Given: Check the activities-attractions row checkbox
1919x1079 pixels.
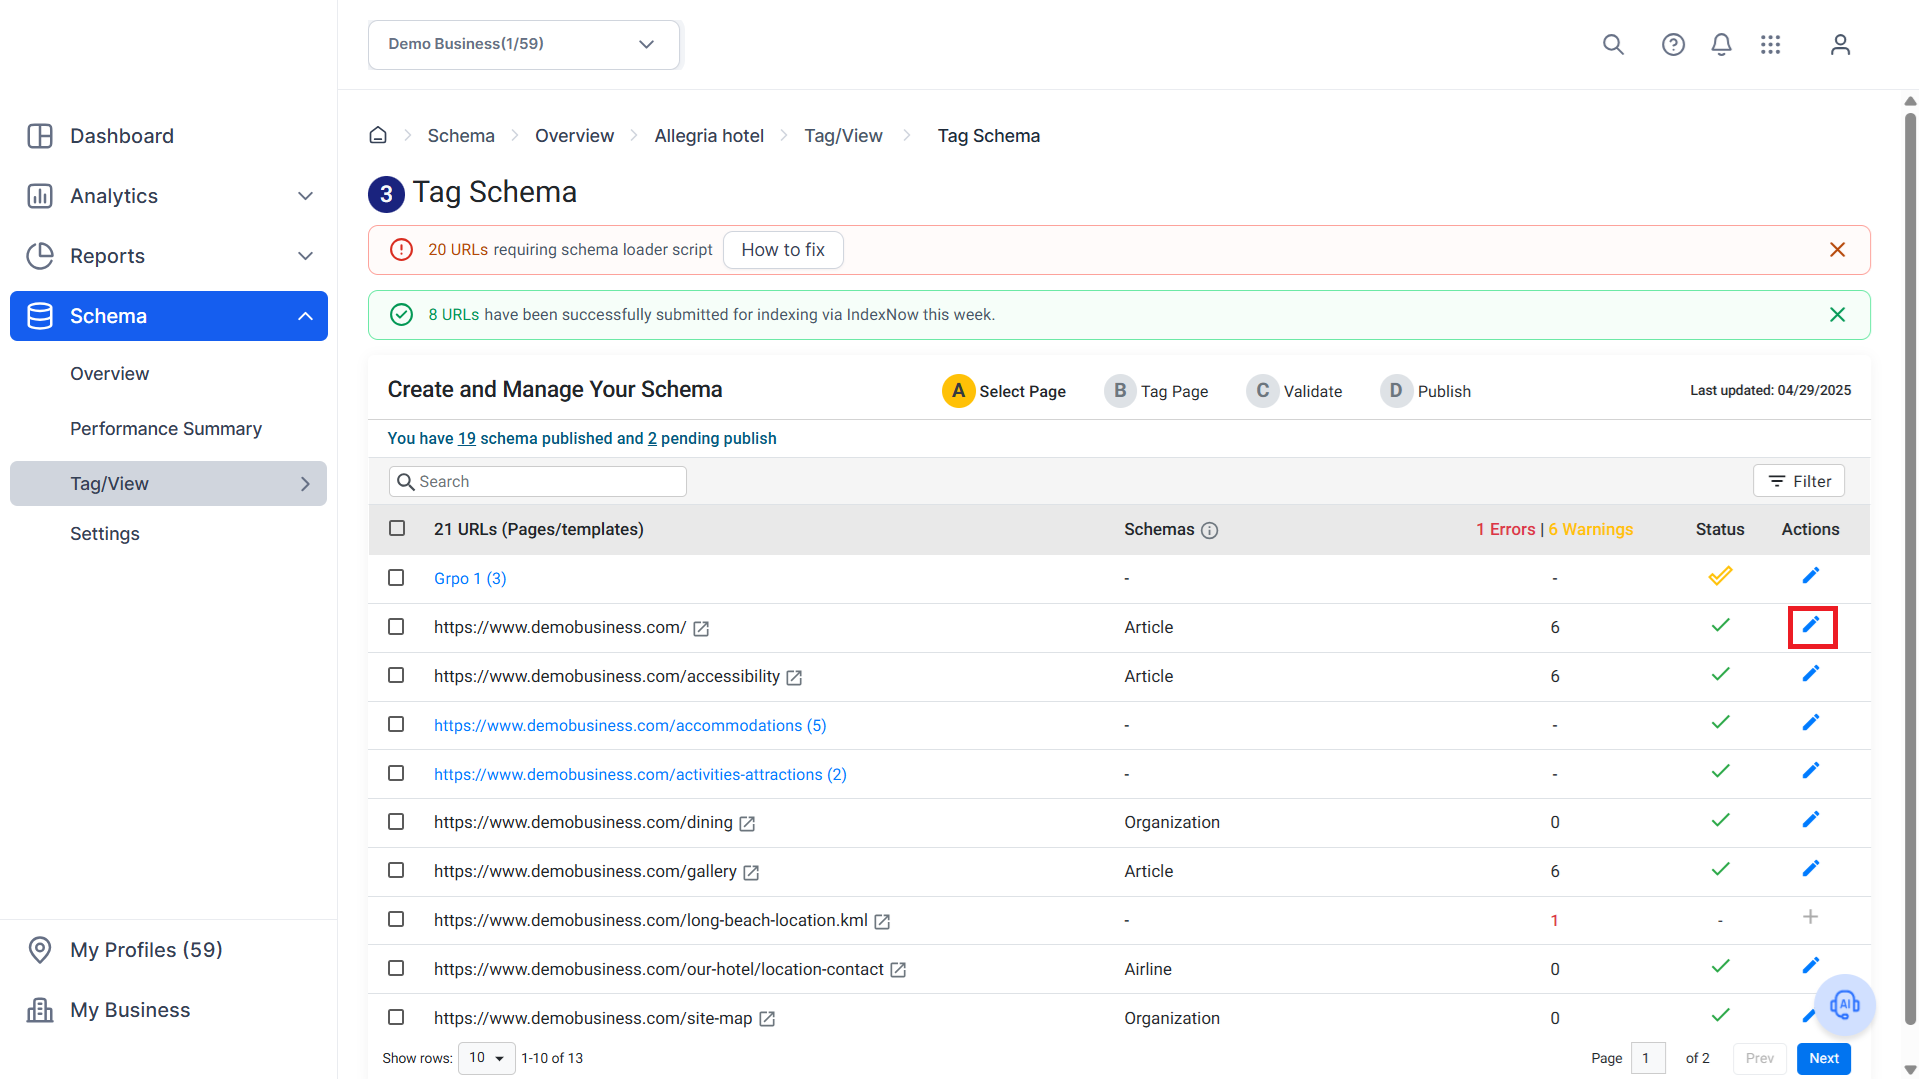Looking at the screenshot, I should click(396, 773).
